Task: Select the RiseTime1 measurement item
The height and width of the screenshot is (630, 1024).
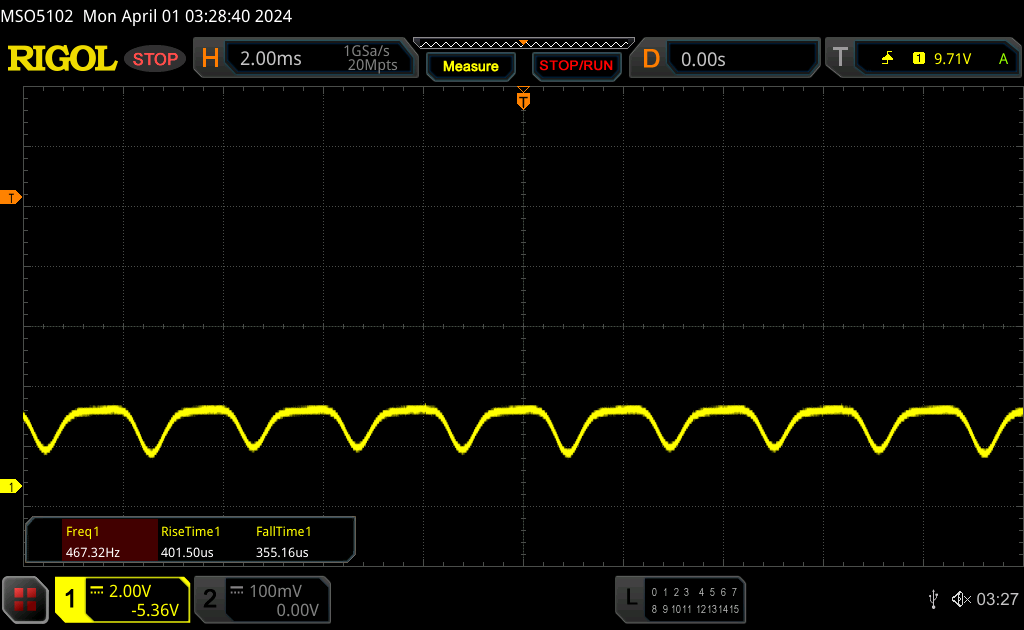Action: [190, 541]
